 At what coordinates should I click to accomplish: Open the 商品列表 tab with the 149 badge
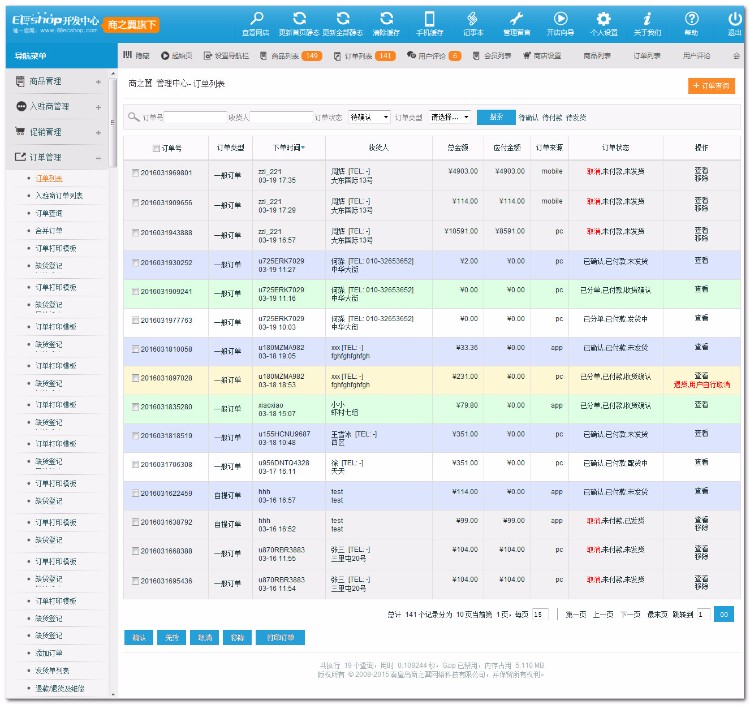click(291, 56)
